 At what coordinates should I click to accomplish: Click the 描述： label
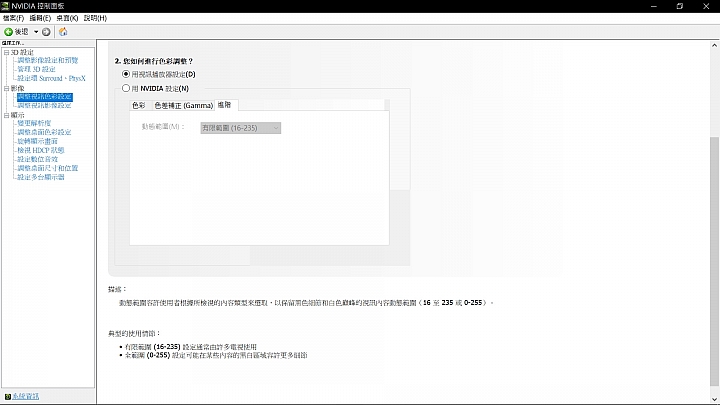[x=117, y=289]
